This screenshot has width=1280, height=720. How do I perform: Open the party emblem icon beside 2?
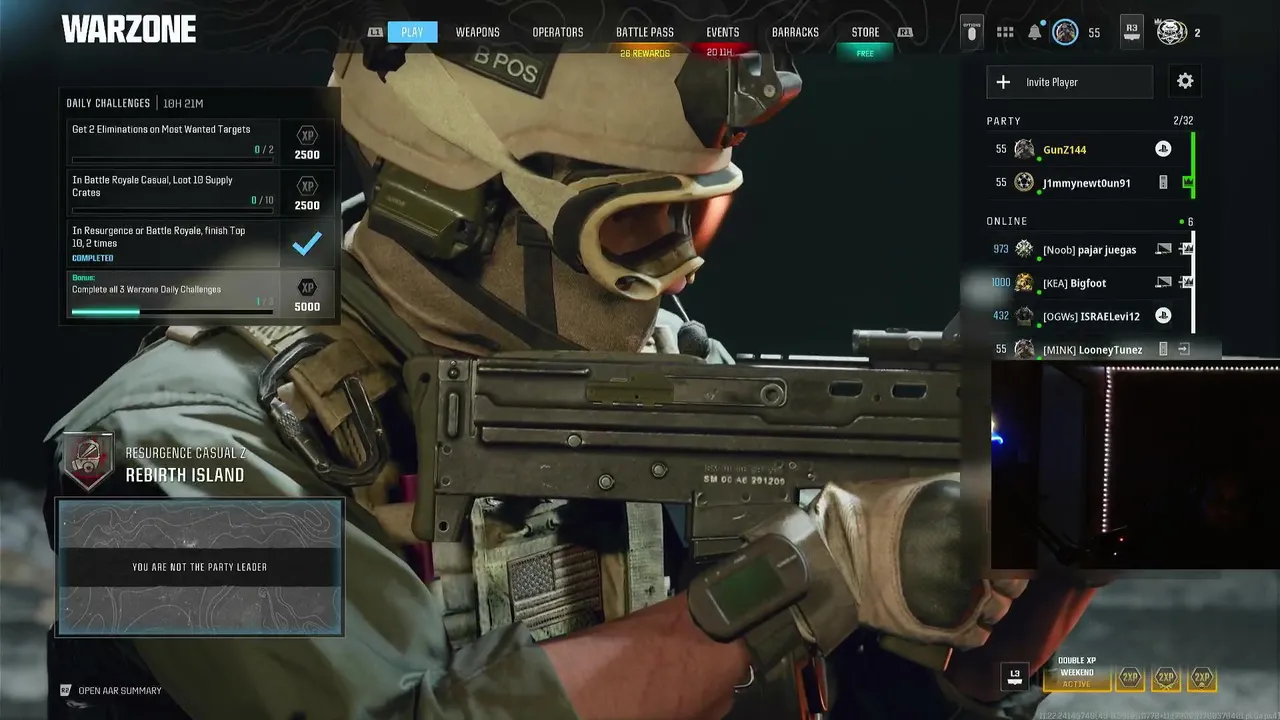(x=1171, y=32)
